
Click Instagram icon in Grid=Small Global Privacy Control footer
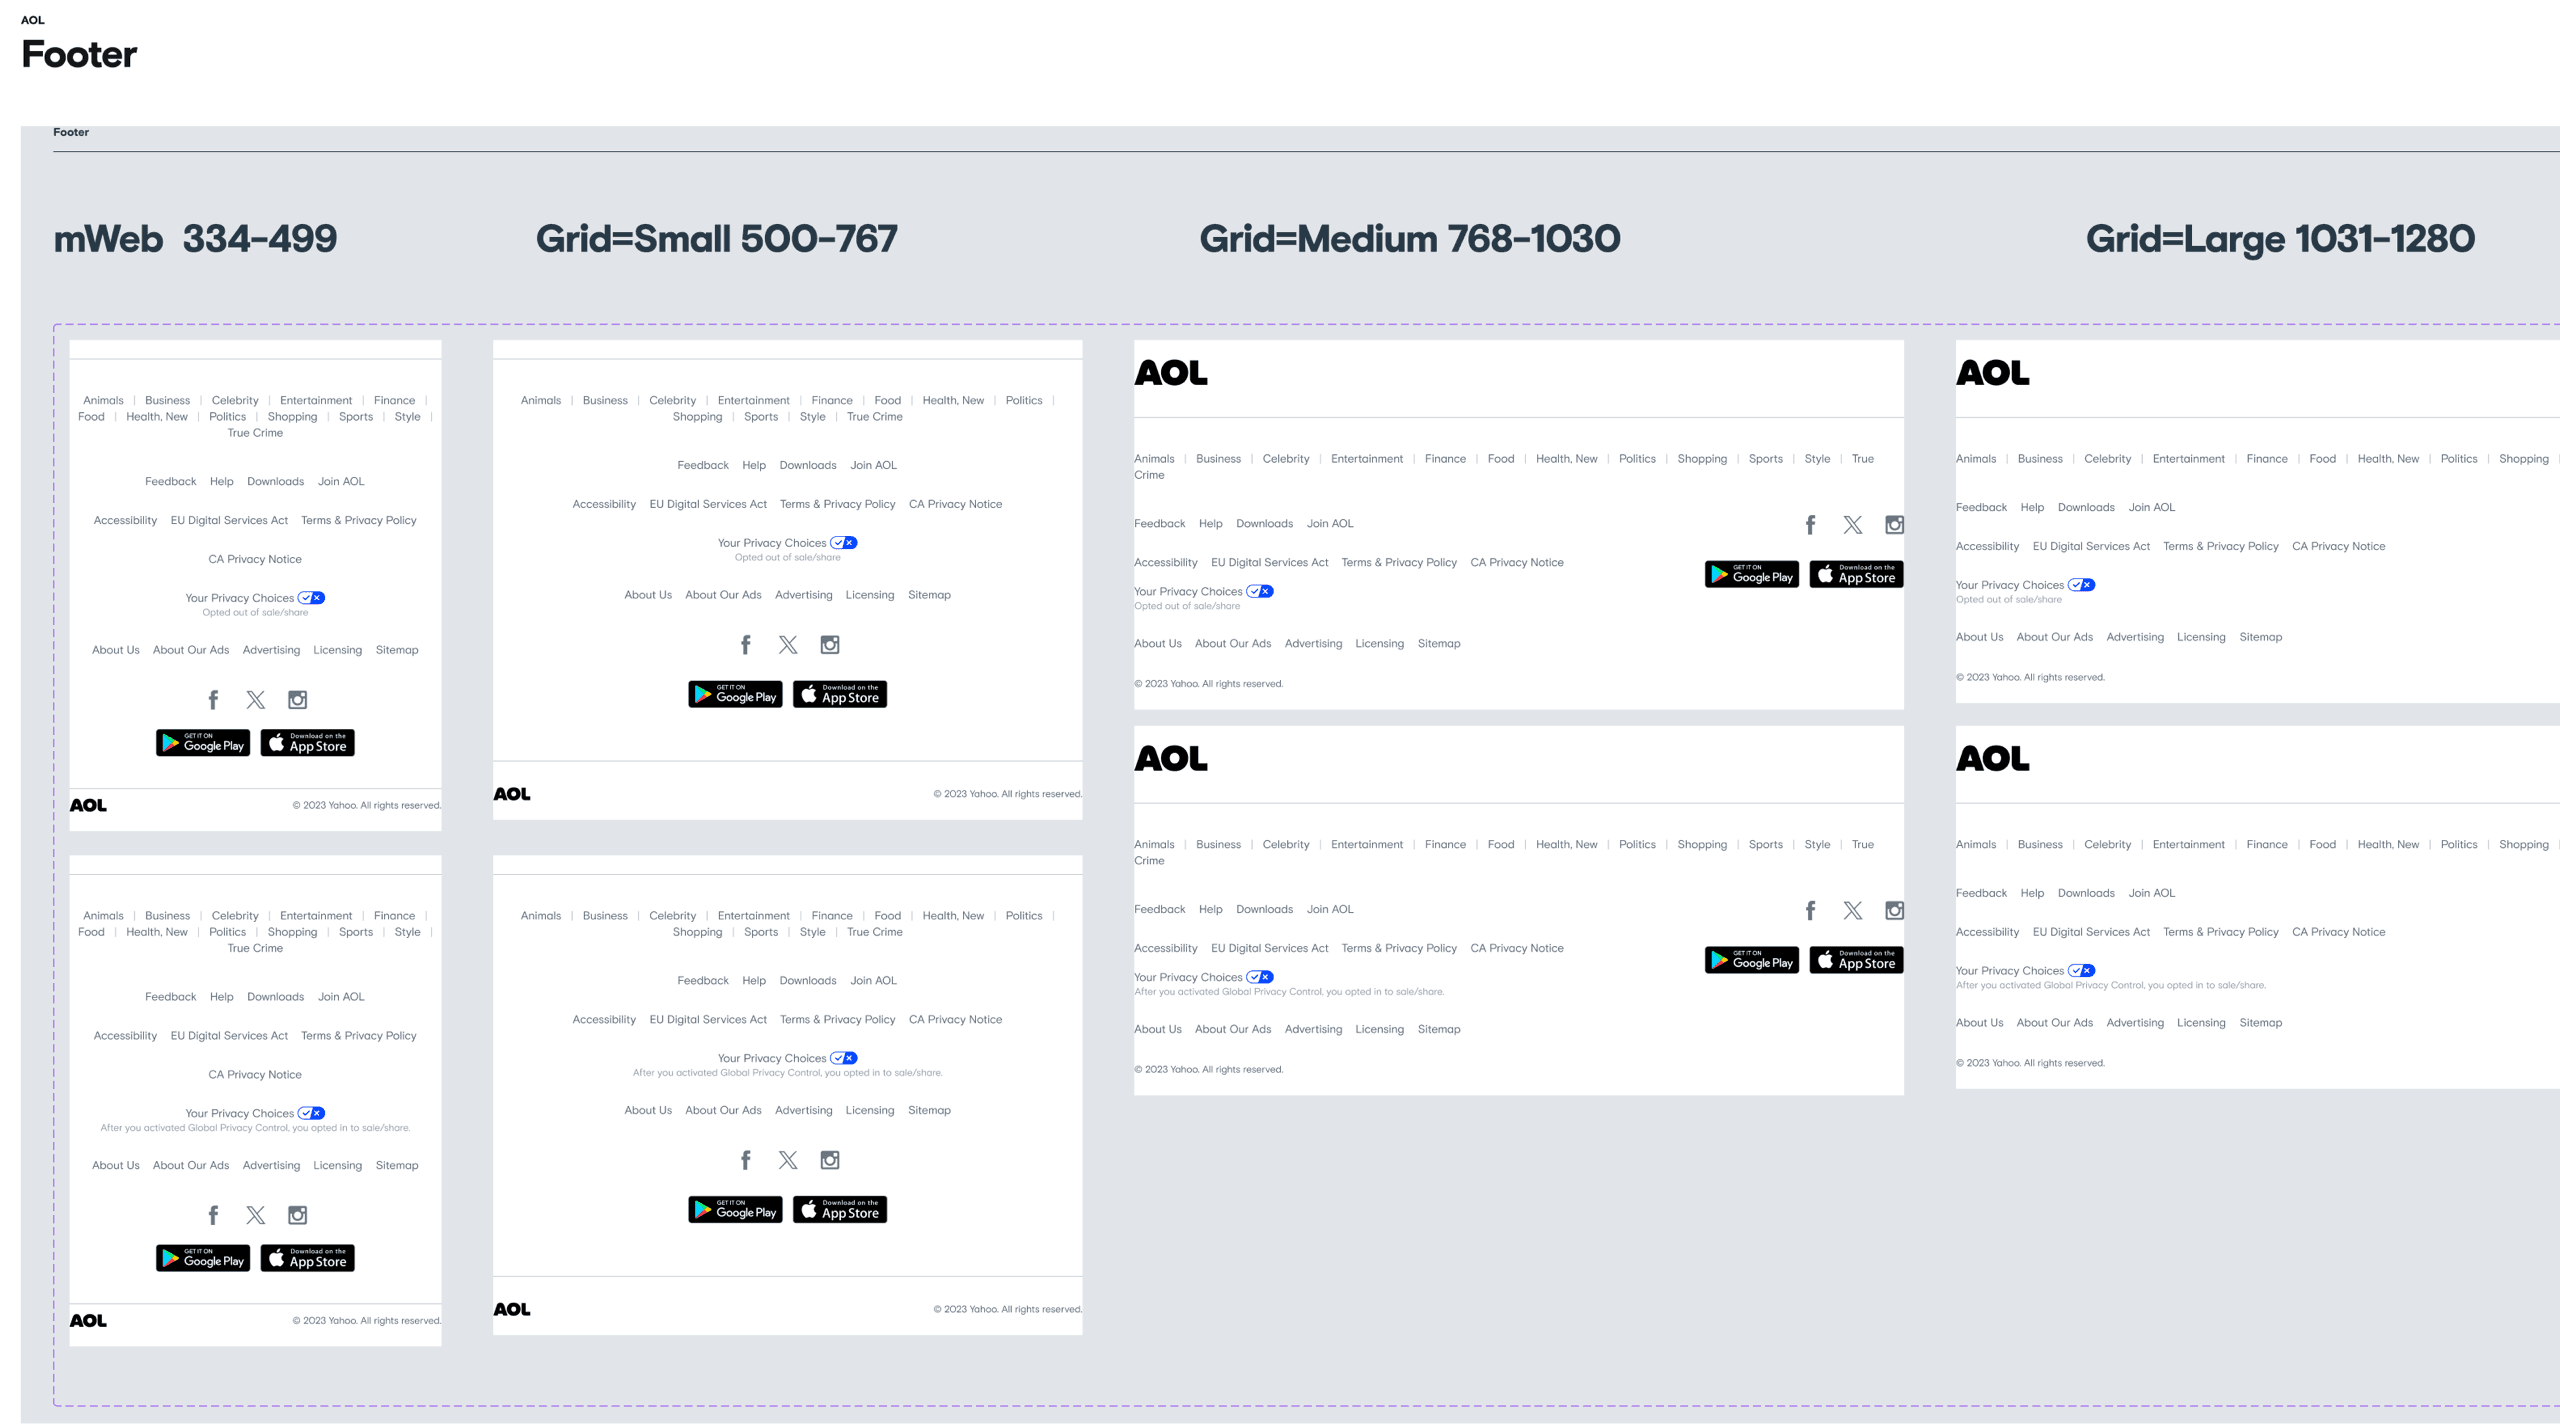830,1160
